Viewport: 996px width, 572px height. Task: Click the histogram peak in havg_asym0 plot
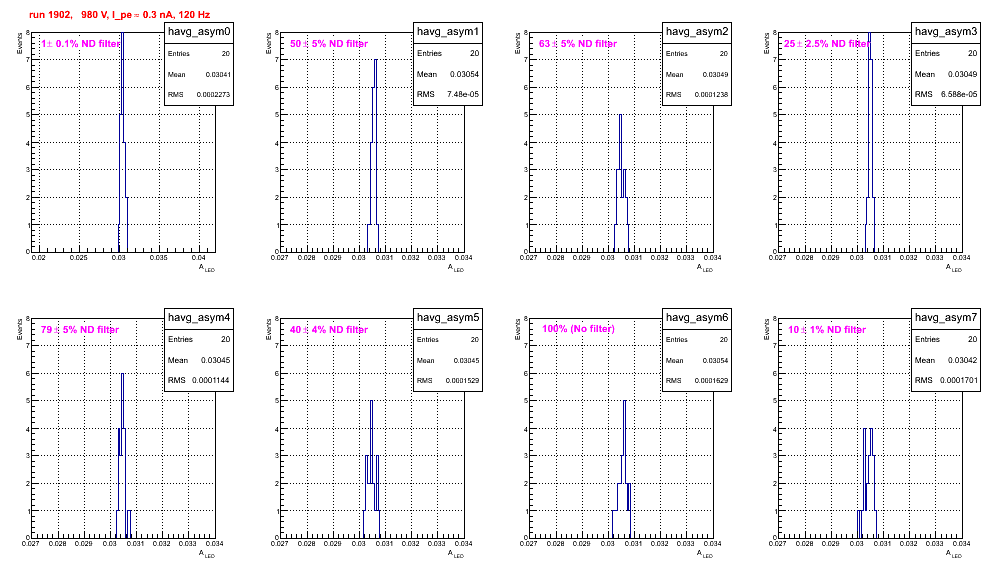pyautogui.click(x=123, y=35)
